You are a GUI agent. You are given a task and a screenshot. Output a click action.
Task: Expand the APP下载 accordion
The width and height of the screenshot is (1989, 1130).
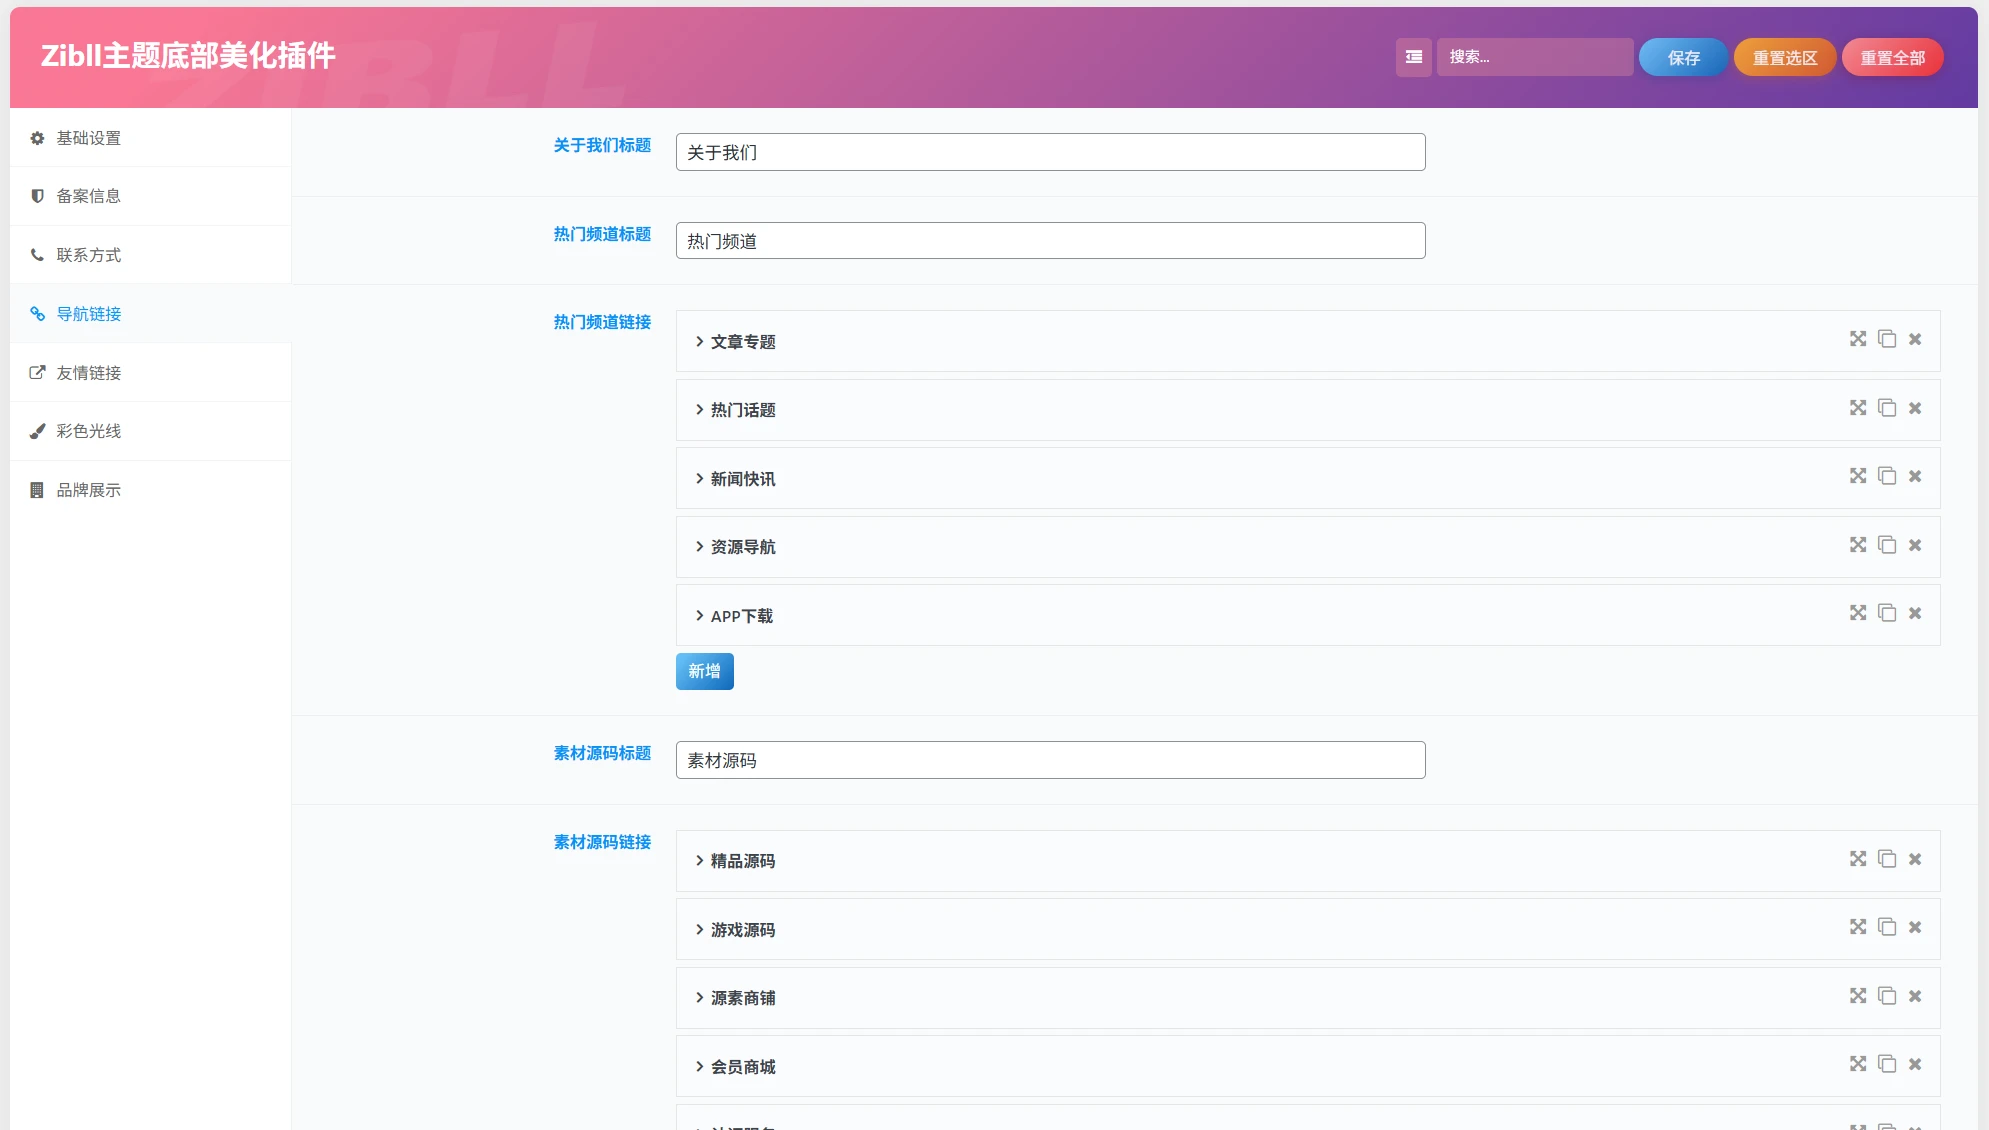pyautogui.click(x=741, y=616)
